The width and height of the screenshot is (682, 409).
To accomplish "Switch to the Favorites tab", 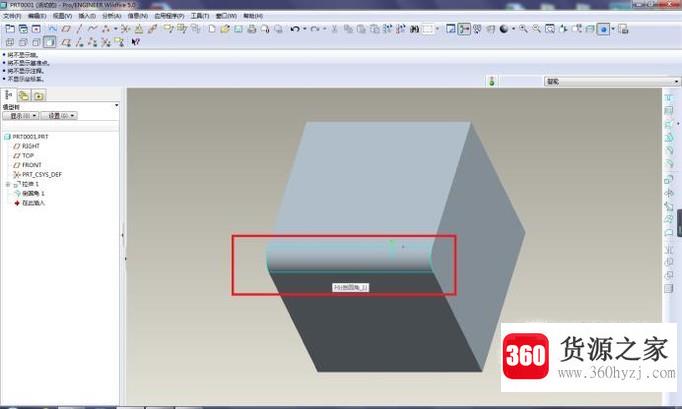I will pyautogui.click(x=39, y=96).
